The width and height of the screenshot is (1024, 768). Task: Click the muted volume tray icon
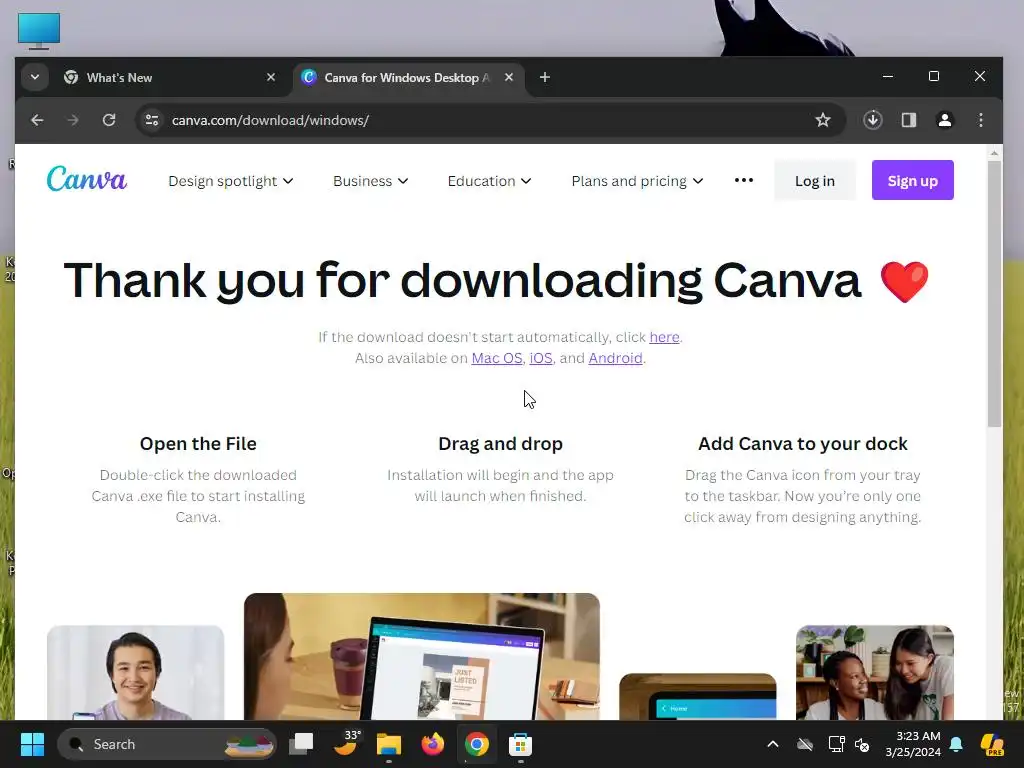tap(862, 744)
